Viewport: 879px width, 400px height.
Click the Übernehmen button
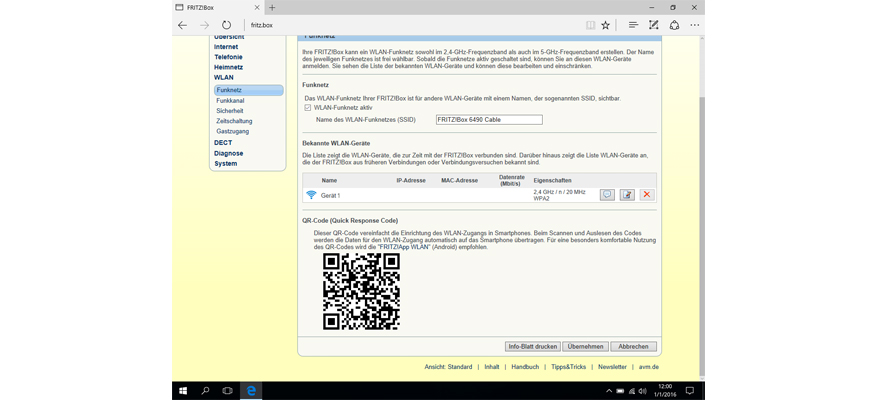[585, 346]
